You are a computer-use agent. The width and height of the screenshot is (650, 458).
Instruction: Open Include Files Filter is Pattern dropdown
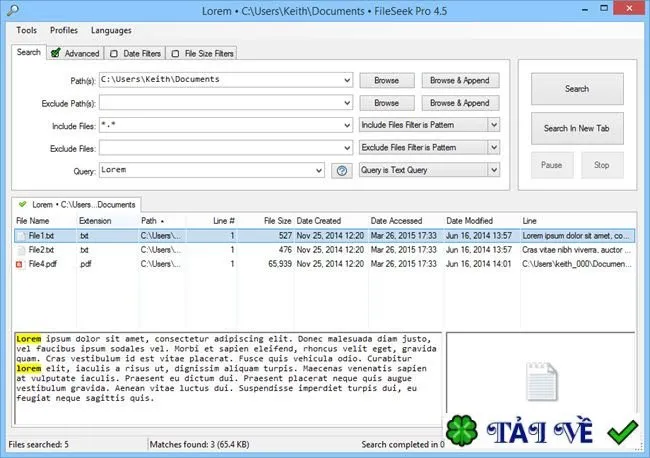coord(429,125)
